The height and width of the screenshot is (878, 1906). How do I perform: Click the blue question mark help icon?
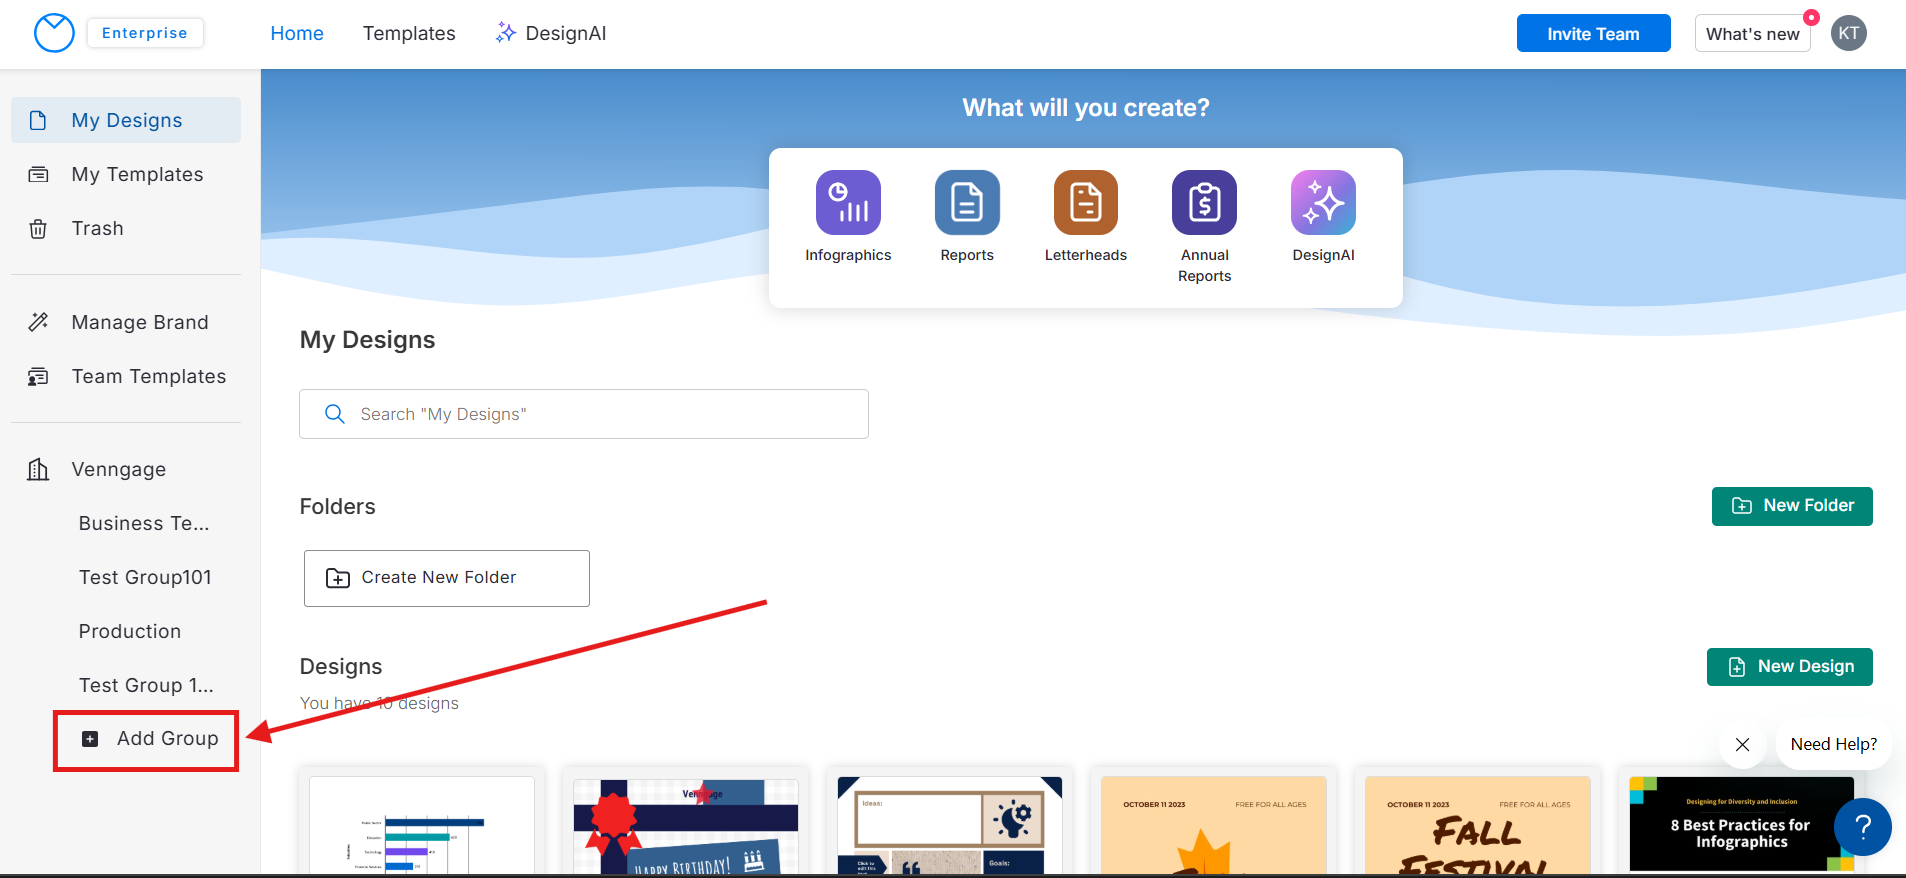[x=1862, y=827]
